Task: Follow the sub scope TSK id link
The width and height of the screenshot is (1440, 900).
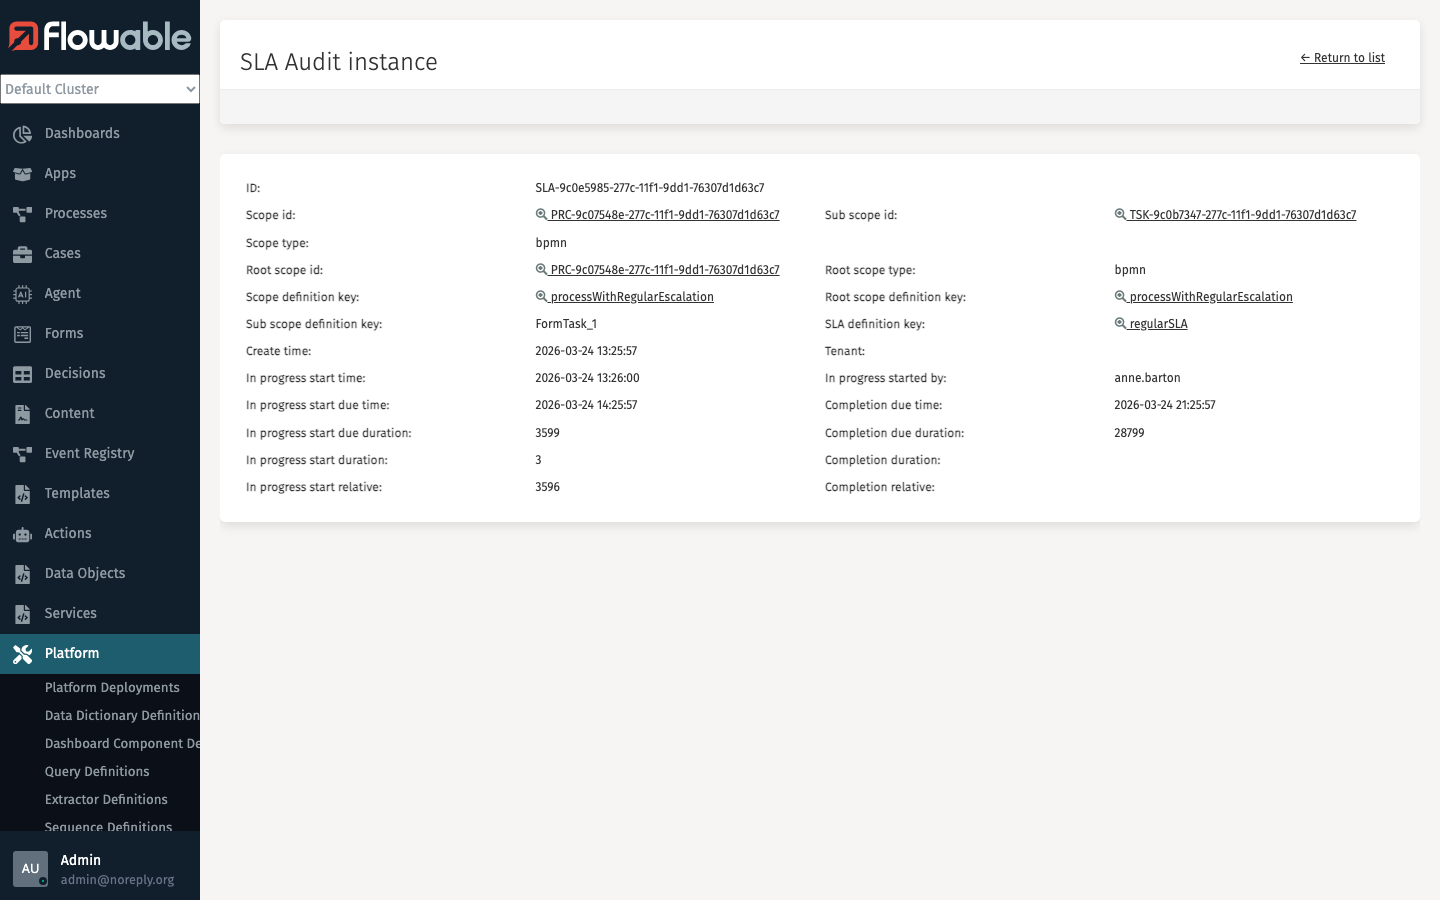Action: [x=1243, y=214]
